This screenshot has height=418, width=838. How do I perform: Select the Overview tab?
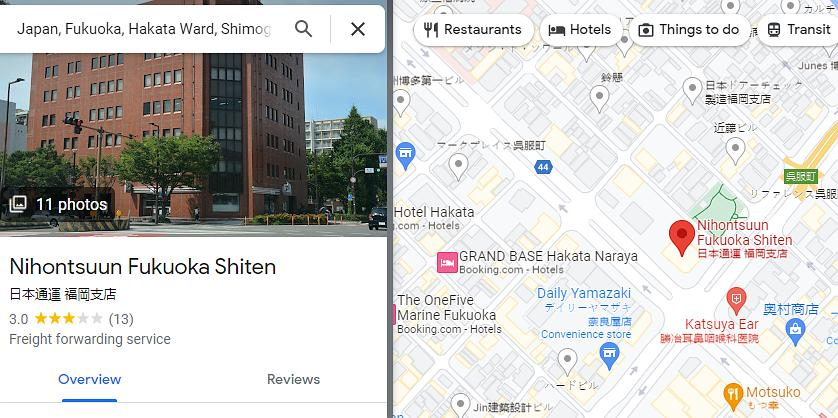tap(89, 380)
